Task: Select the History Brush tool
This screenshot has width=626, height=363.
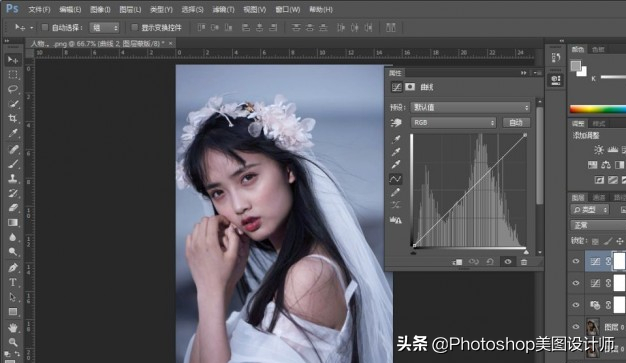Action: tap(13, 193)
